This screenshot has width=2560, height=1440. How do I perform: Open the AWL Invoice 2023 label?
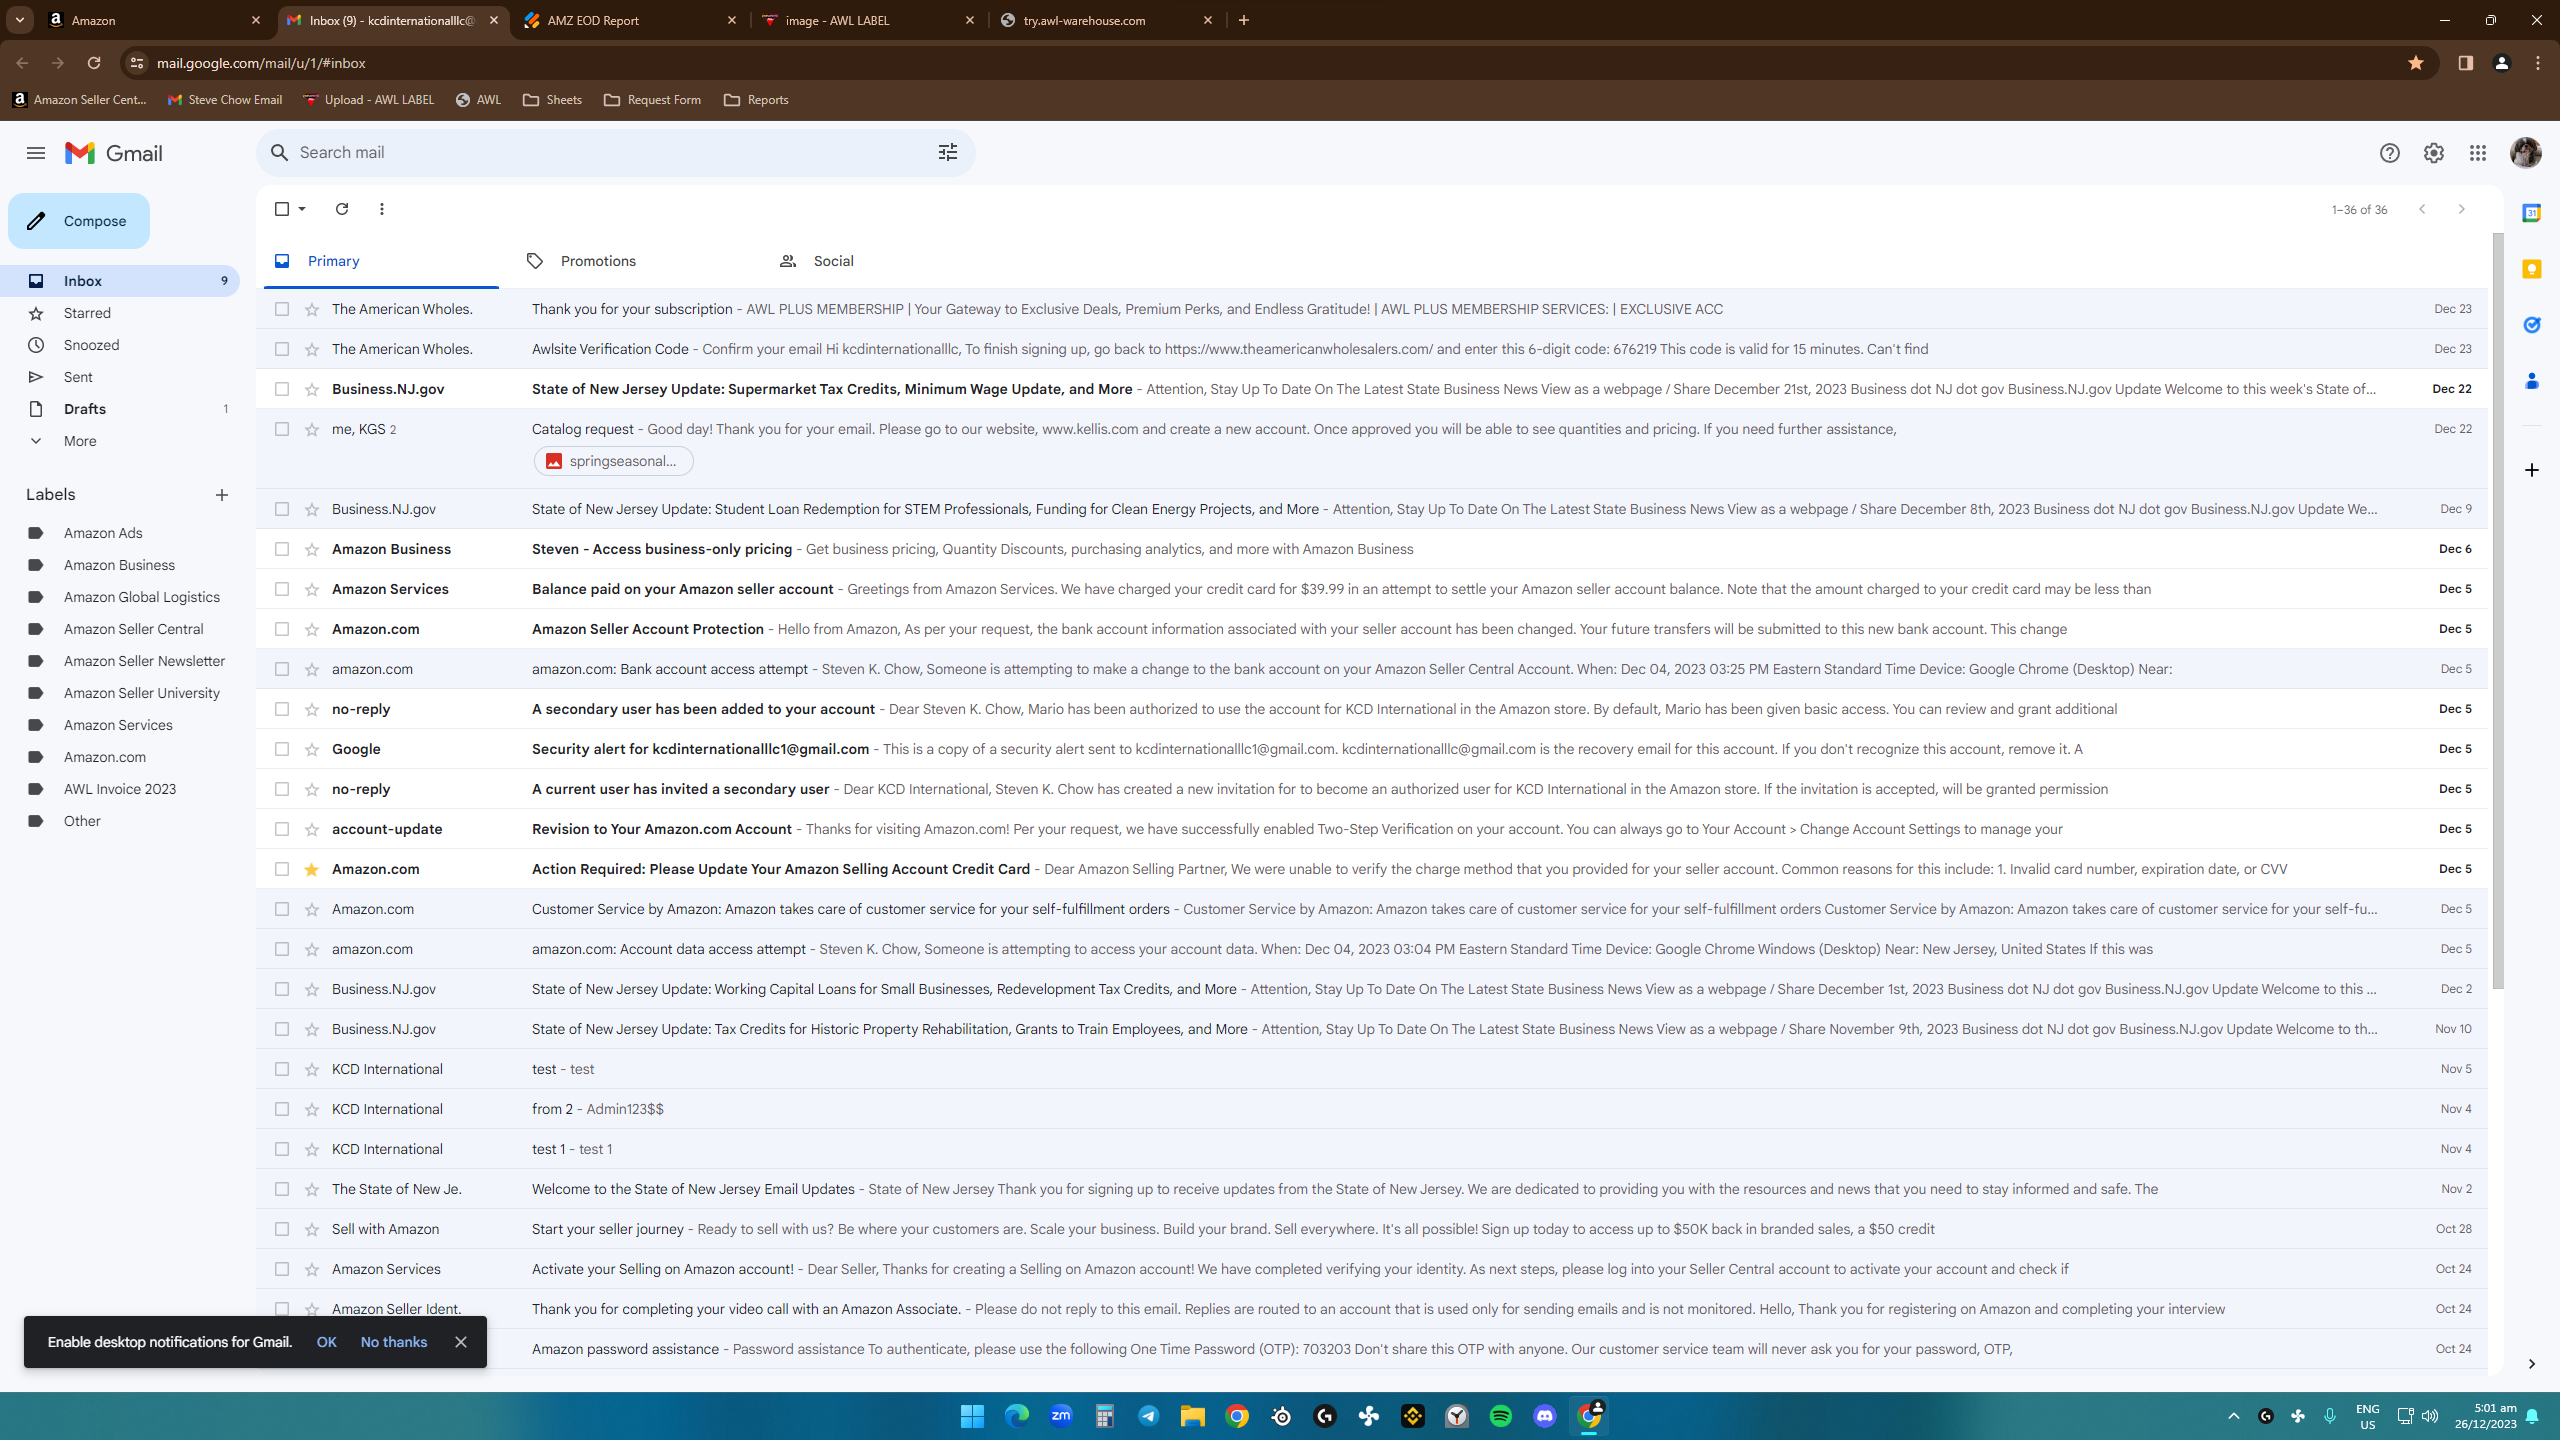120,789
